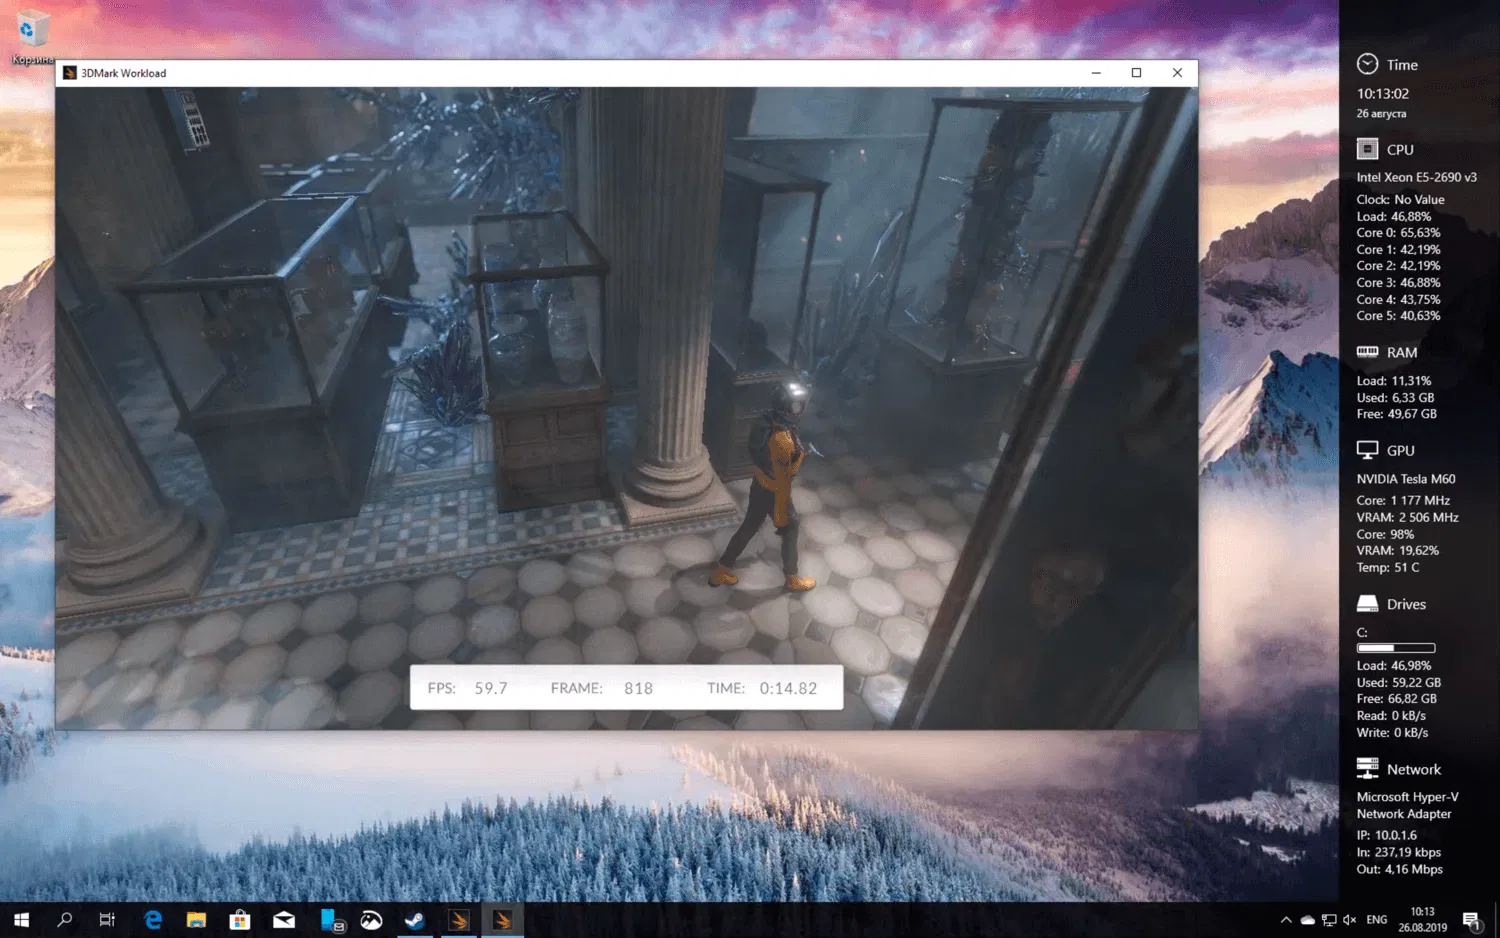Click the 'Core 0: 65,63%' line
The image size is (1500, 938).
(x=1398, y=232)
